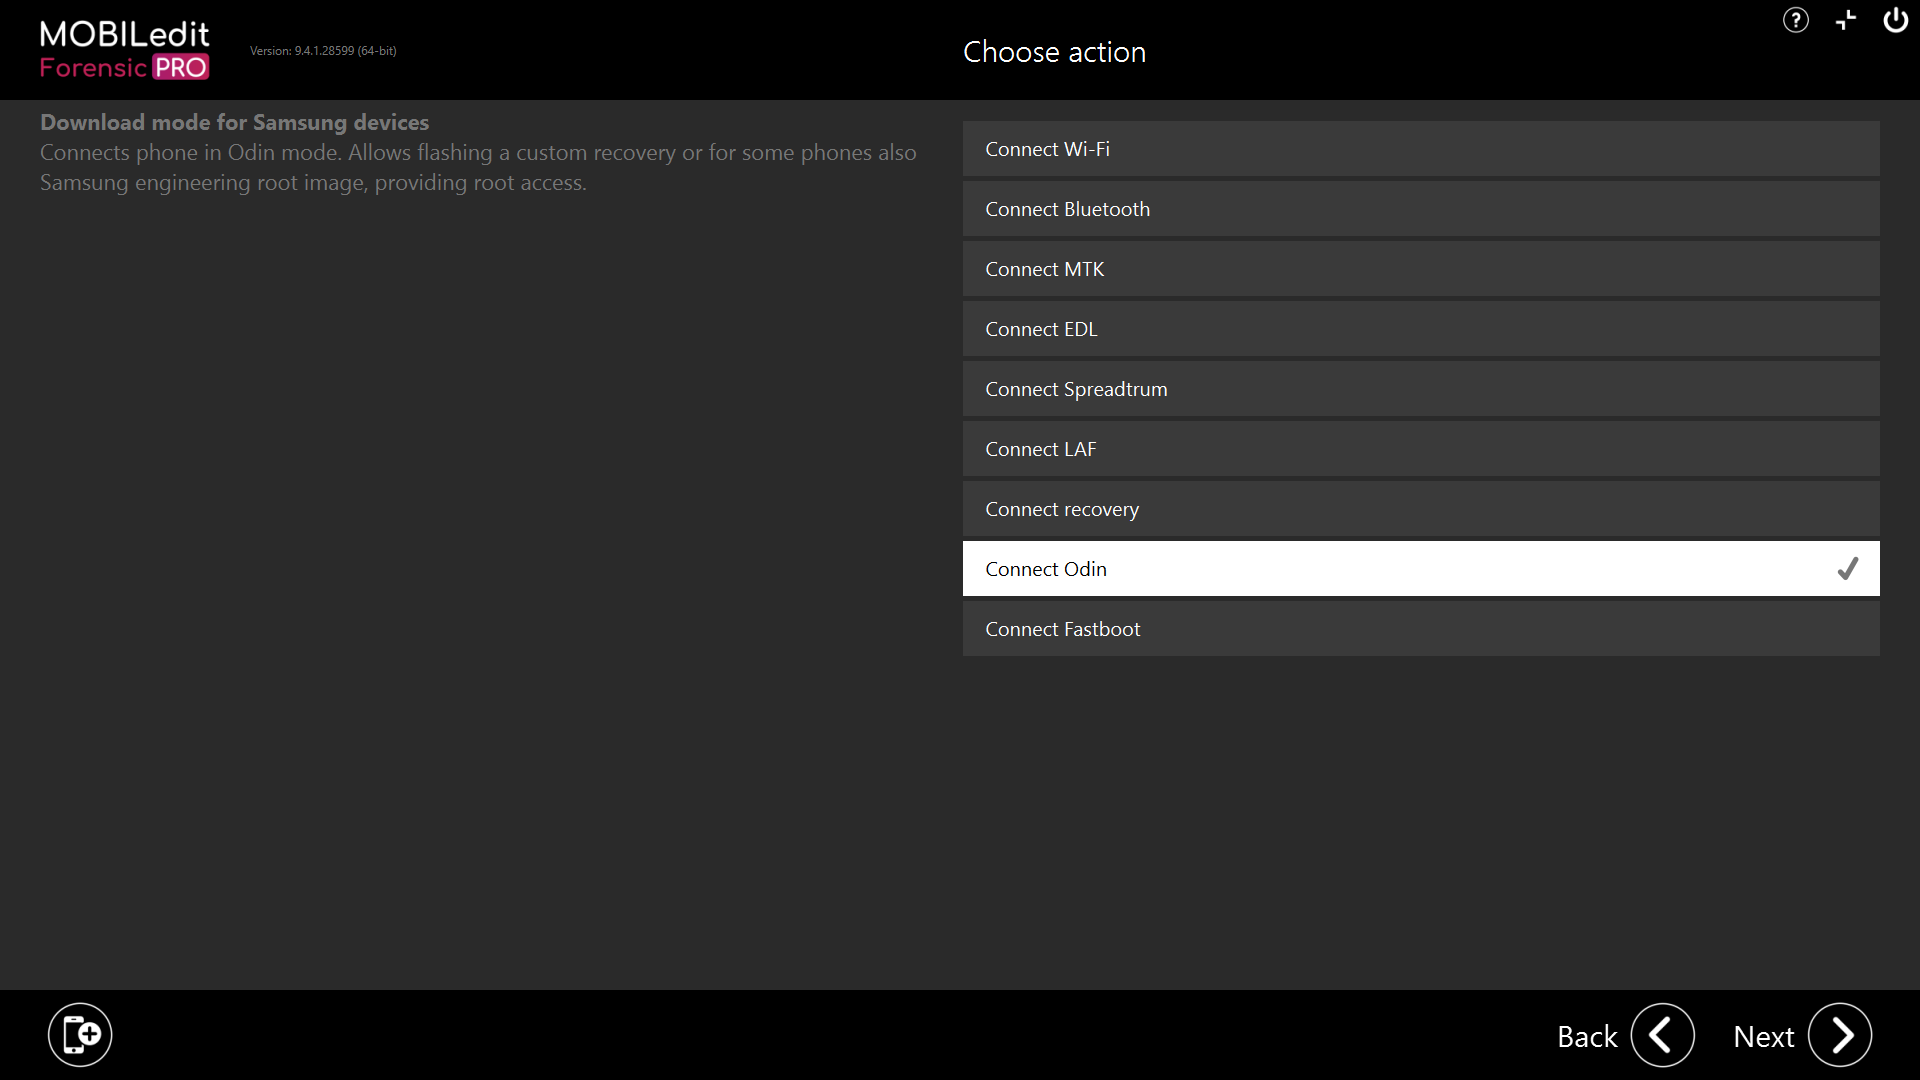The width and height of the screenshot is (1920, 1080).
Task: Choose the Connect Spreadtrum action
Action: (1420, 389)
